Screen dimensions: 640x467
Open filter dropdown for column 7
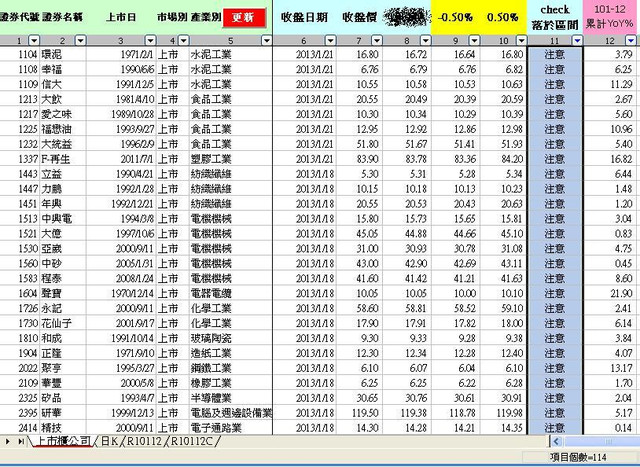(376, 40)
